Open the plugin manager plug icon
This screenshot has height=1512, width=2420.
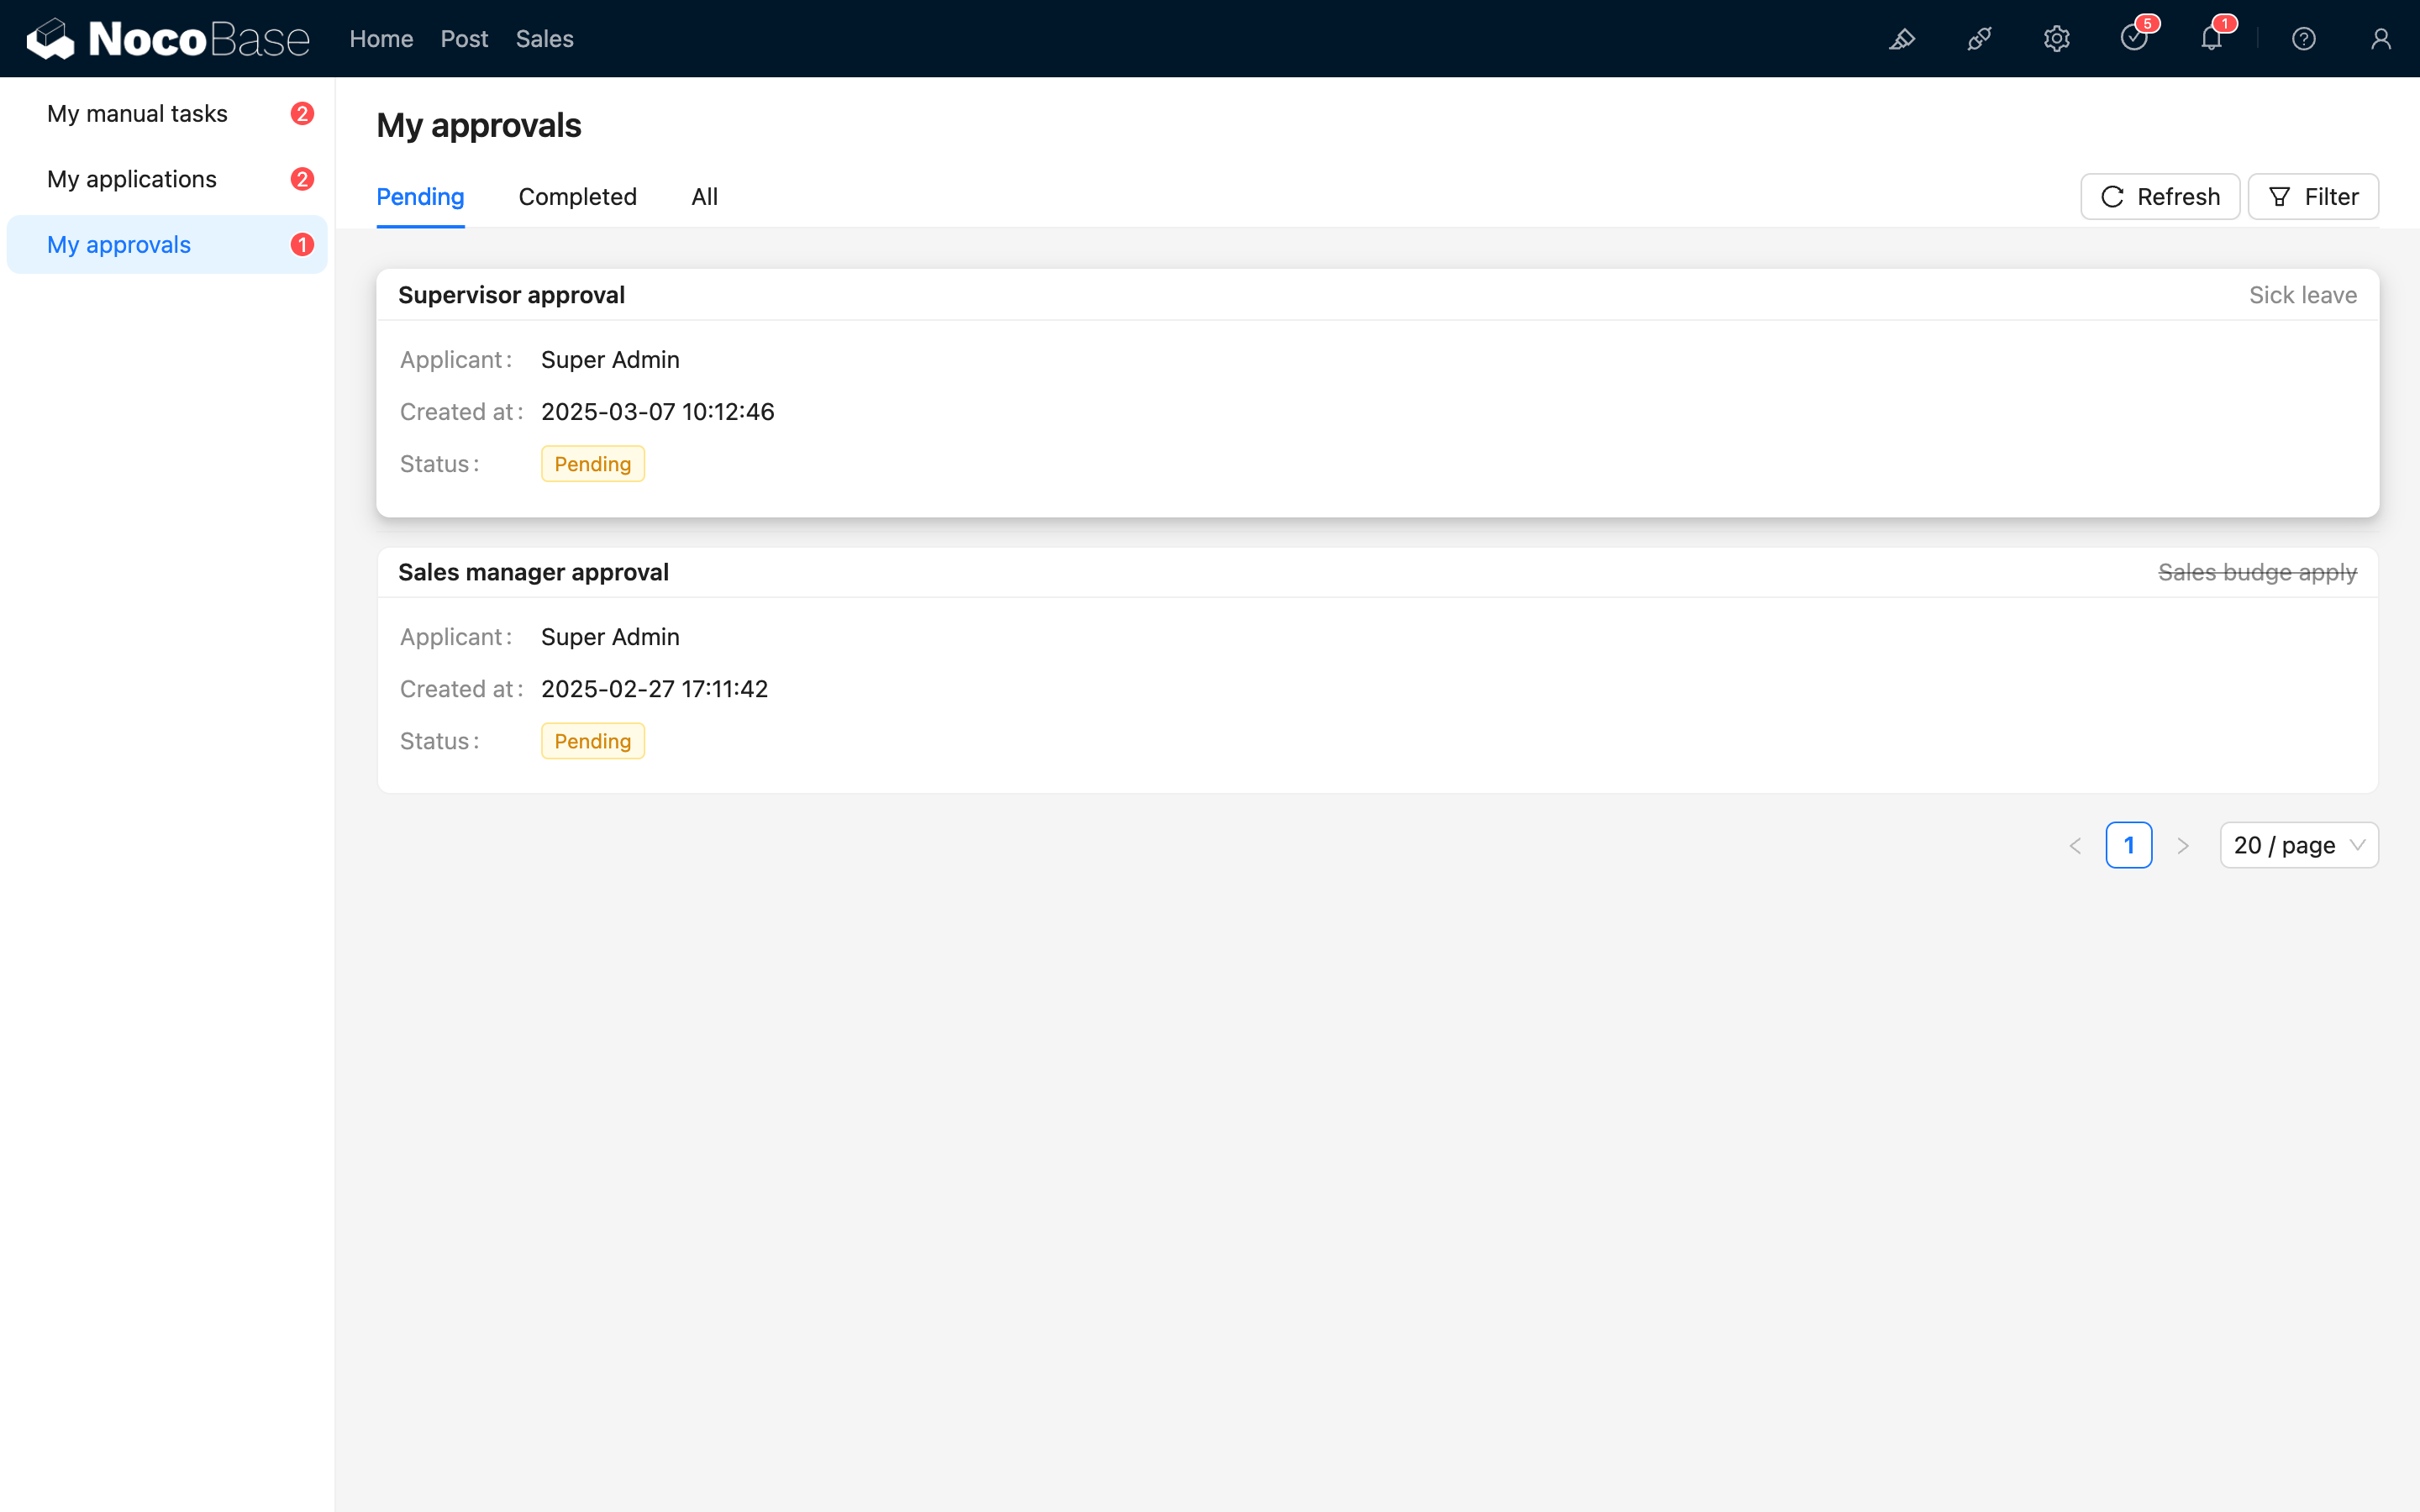1979,39
